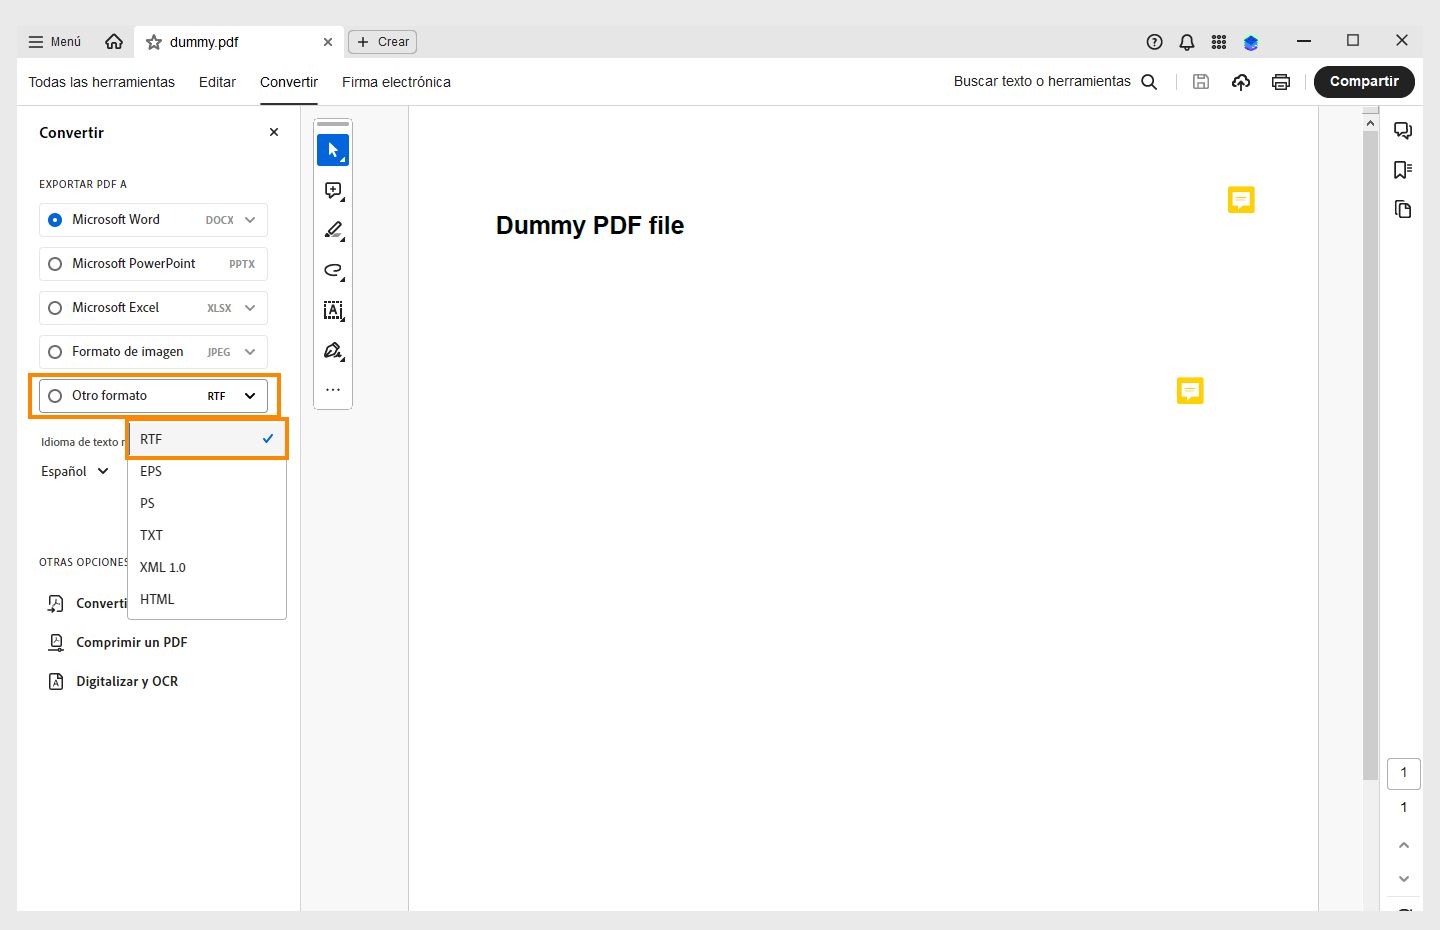This screenshot has height=930, width=1440.
Task: Open the more tools ellipsis menu
Action: pyautogui.click(x=333, y=389)
